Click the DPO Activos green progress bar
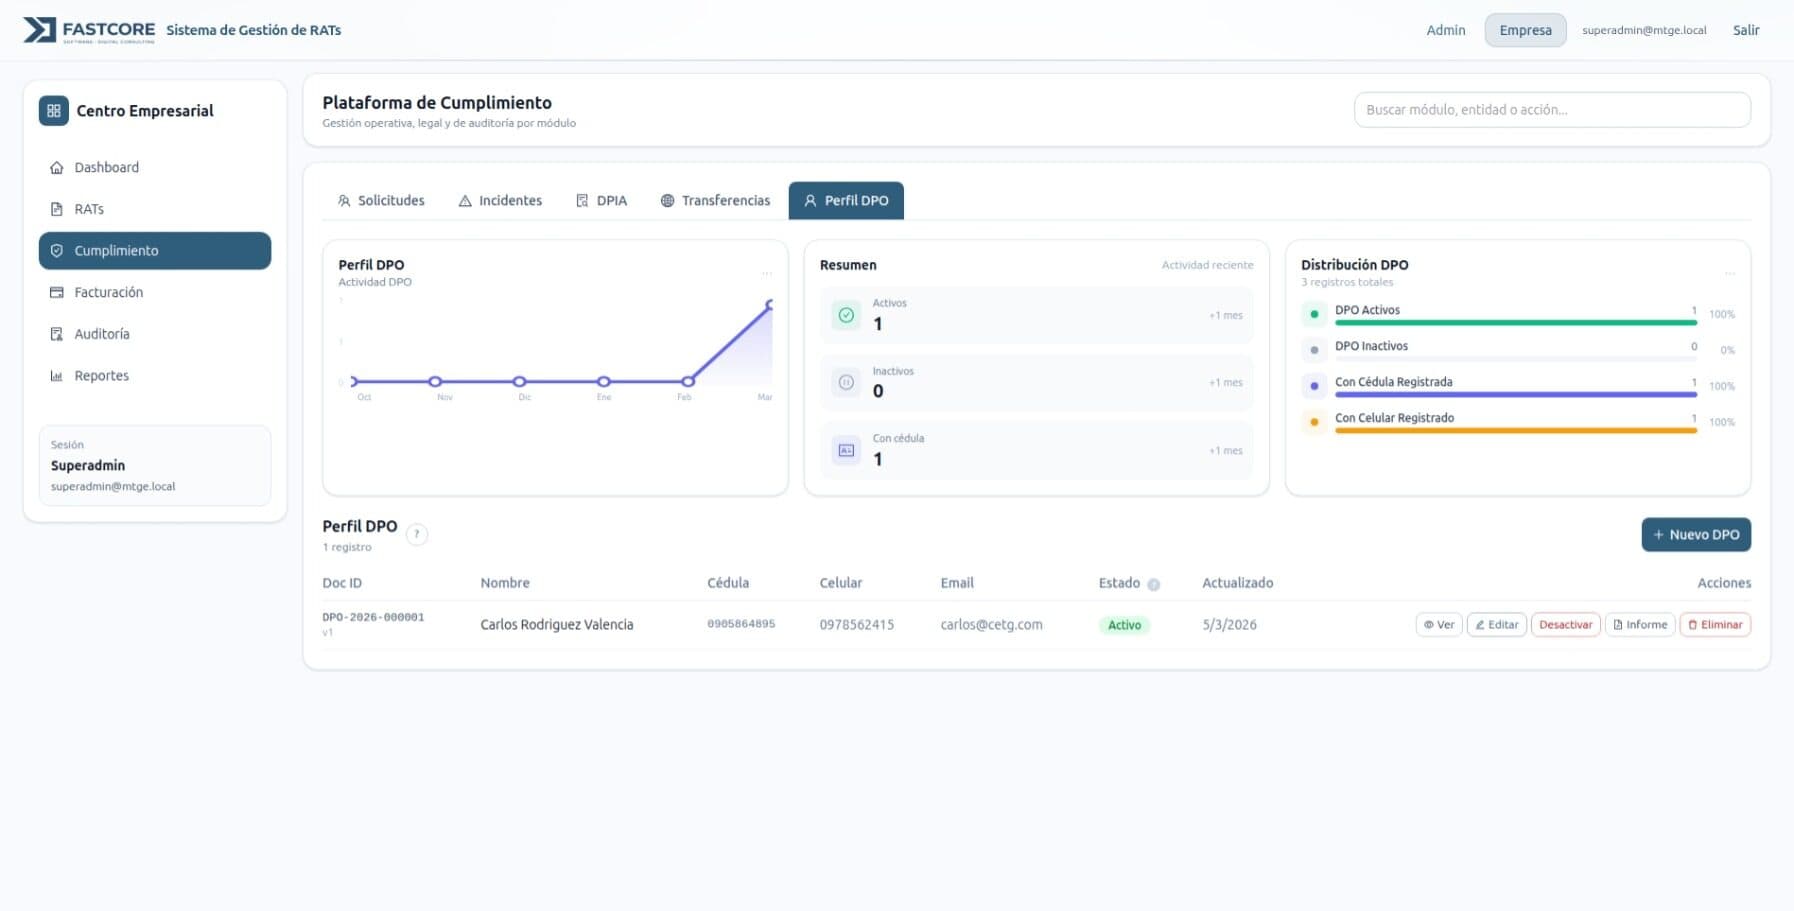The height and width of the screenshot is (911, 1794). 1514,323
